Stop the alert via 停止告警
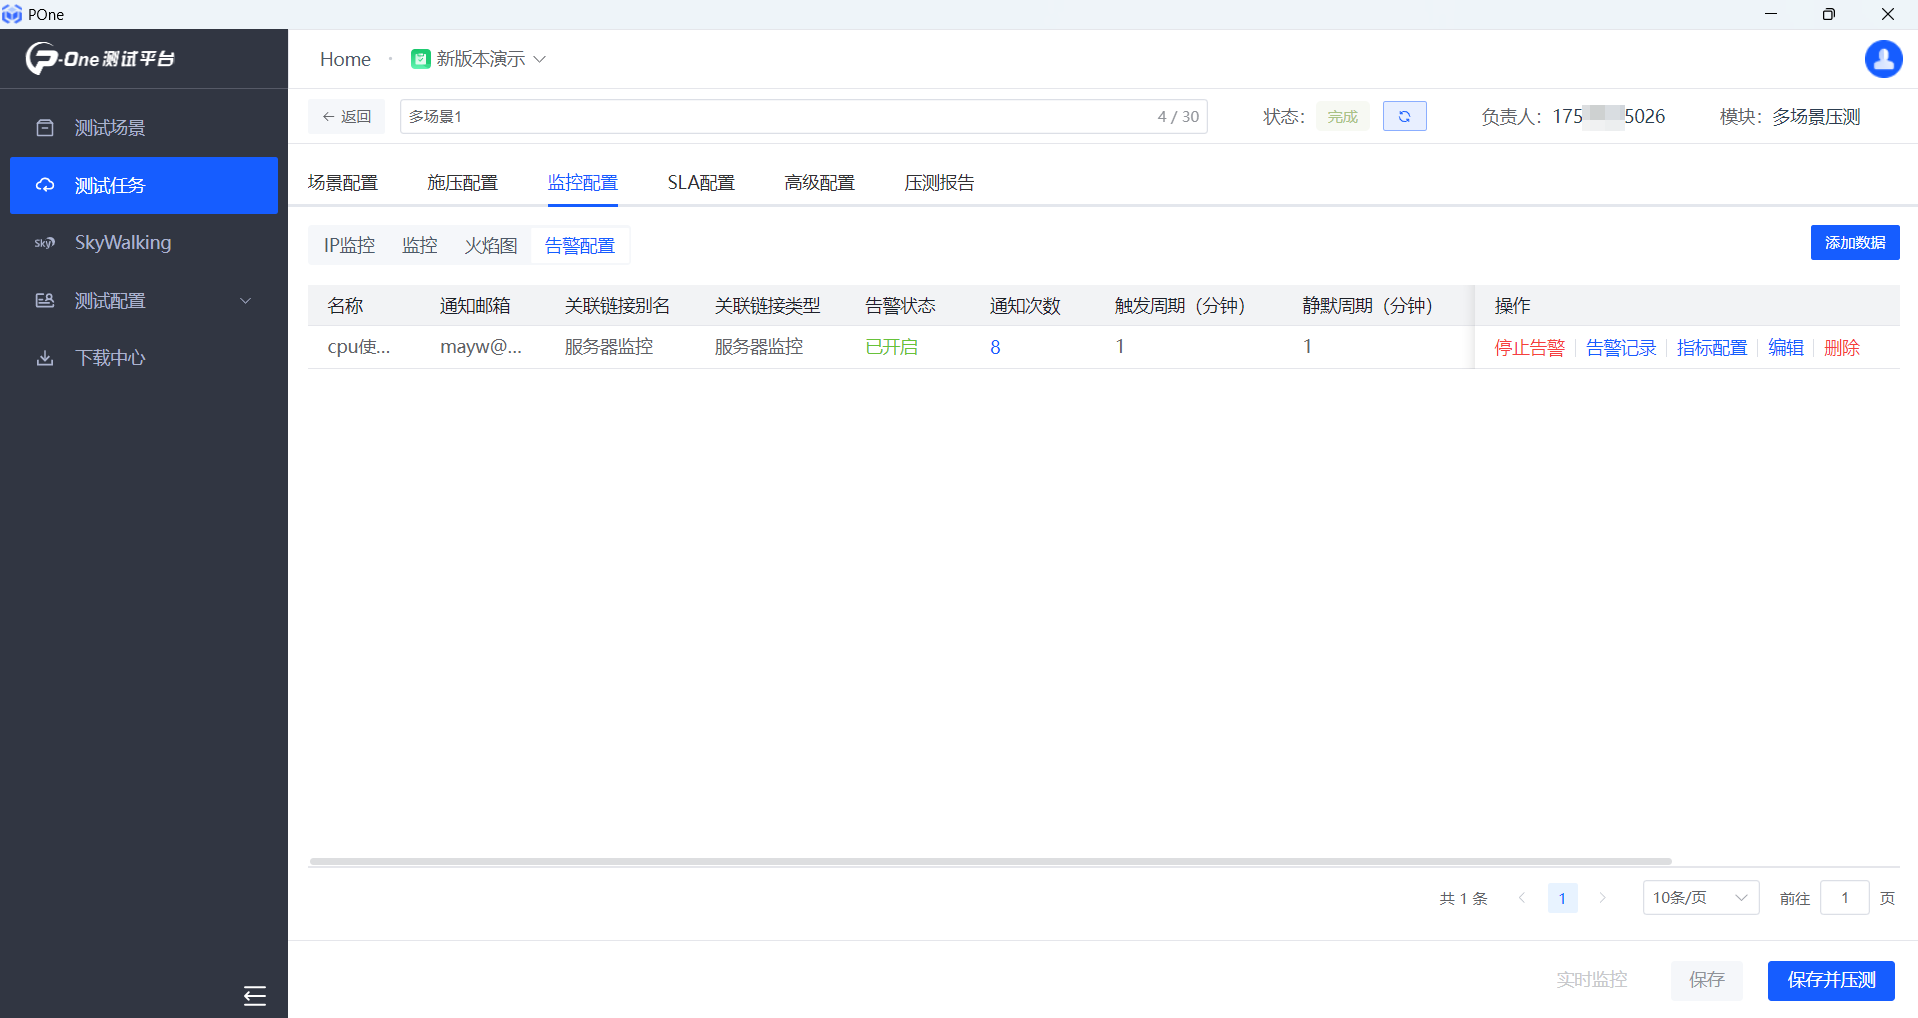1918x1018 pixels. (1529, 348)
